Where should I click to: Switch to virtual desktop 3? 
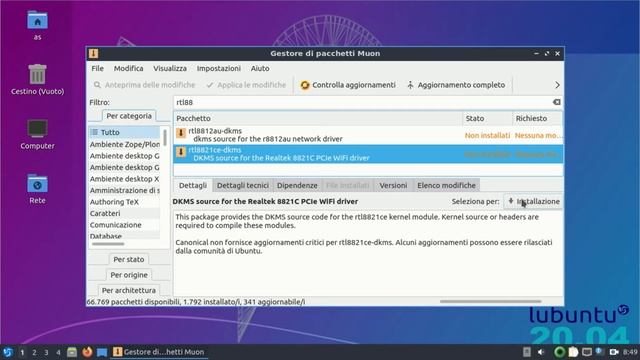[x=46, y=352]
